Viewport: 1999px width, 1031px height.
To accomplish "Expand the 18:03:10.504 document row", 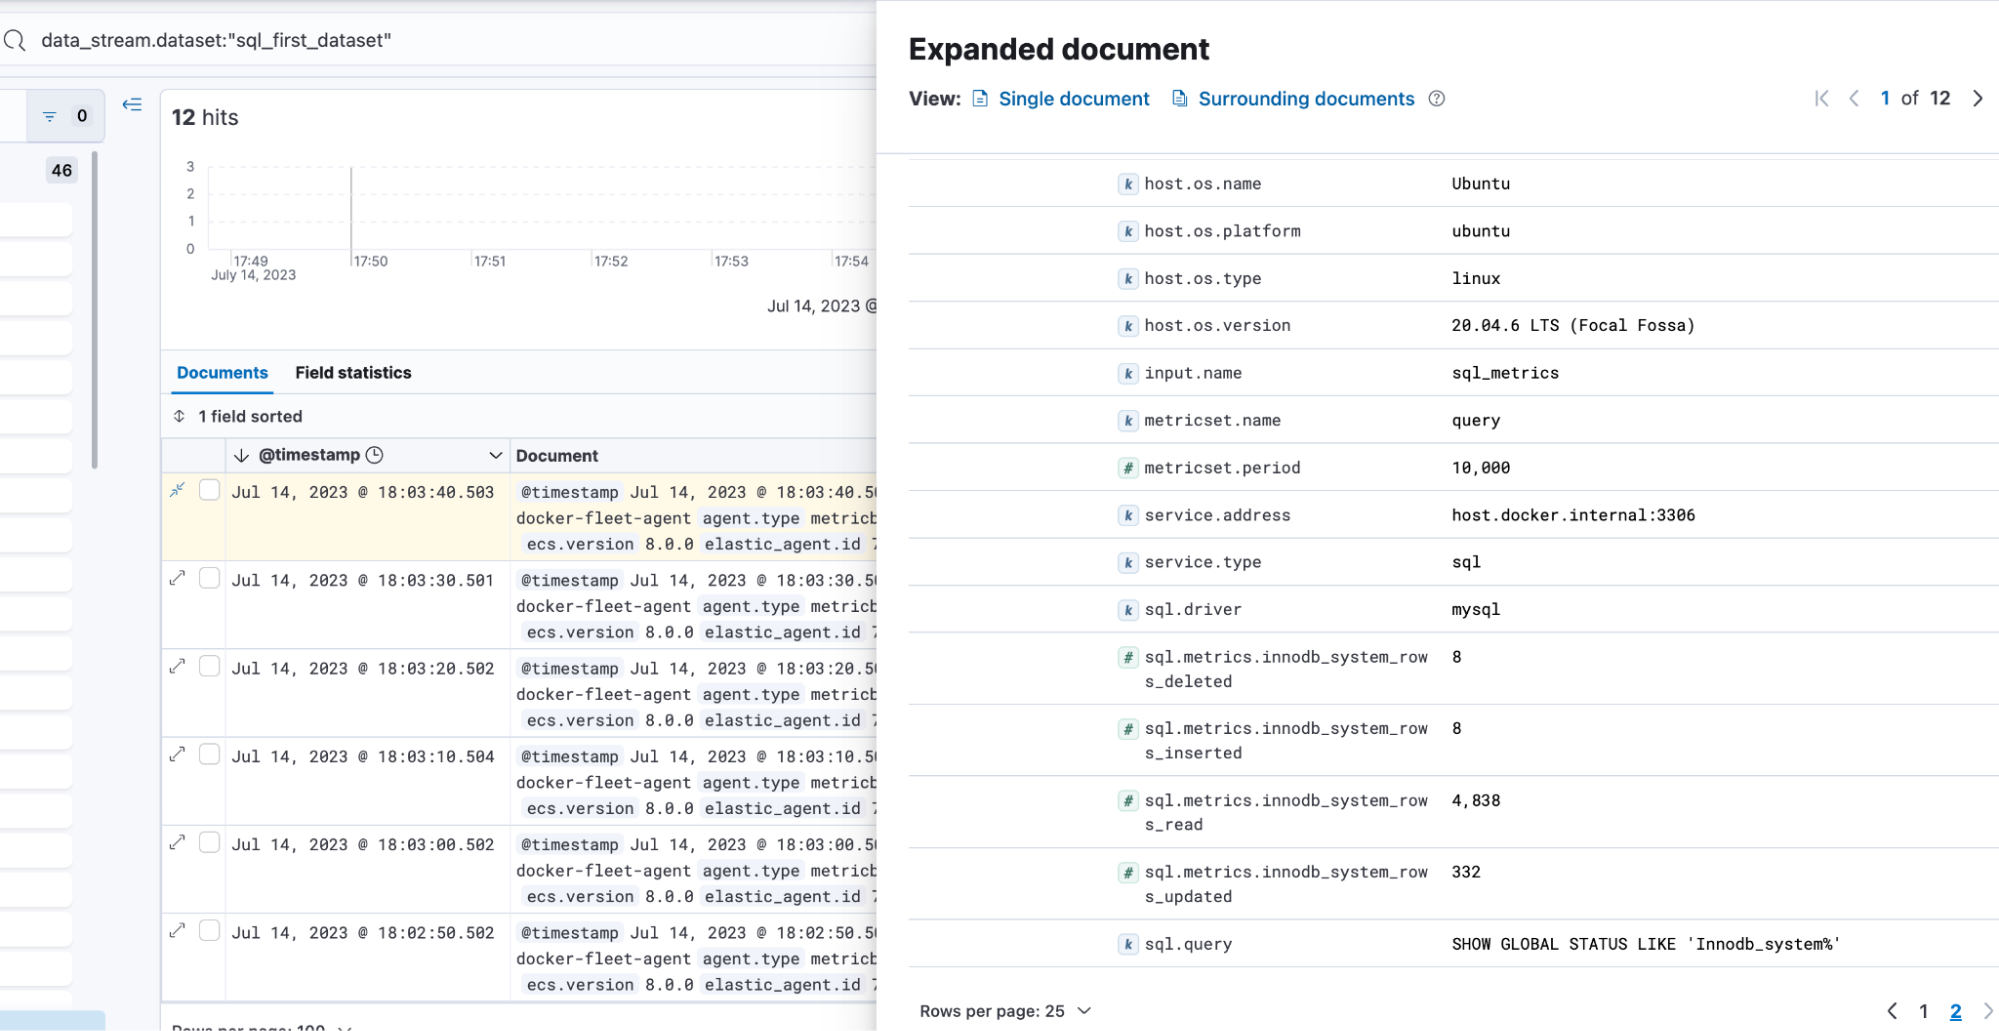I will tap(178, 754).
